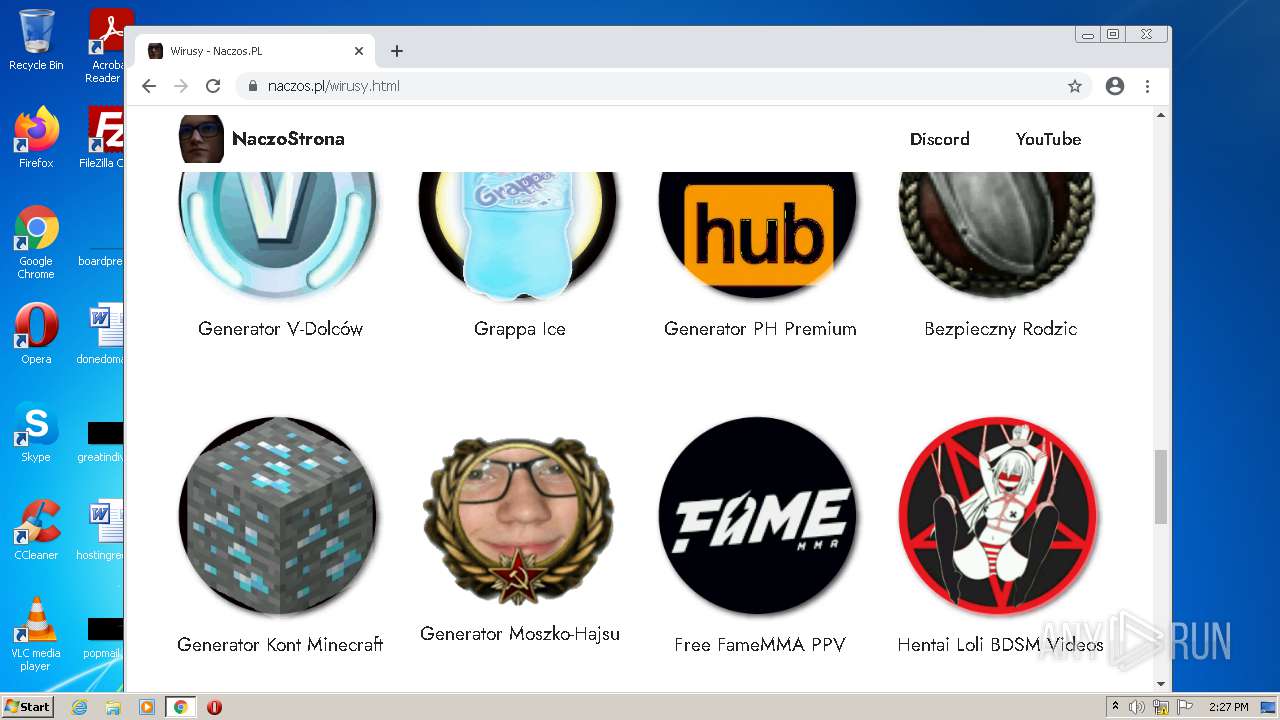Open Chrome's three-dot menu

tap(1147, 86)
